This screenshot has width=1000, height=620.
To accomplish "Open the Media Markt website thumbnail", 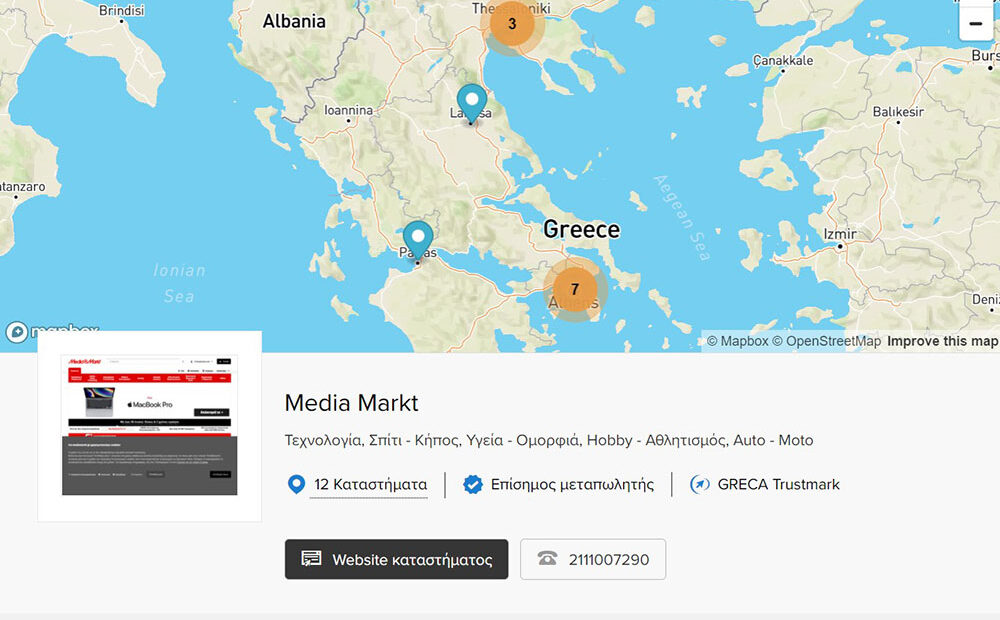I will pyautogui.click(x=149, y=425).
